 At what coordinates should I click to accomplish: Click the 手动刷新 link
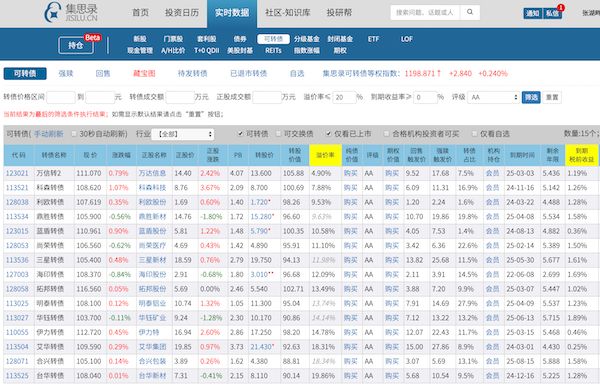pos(49,134)
